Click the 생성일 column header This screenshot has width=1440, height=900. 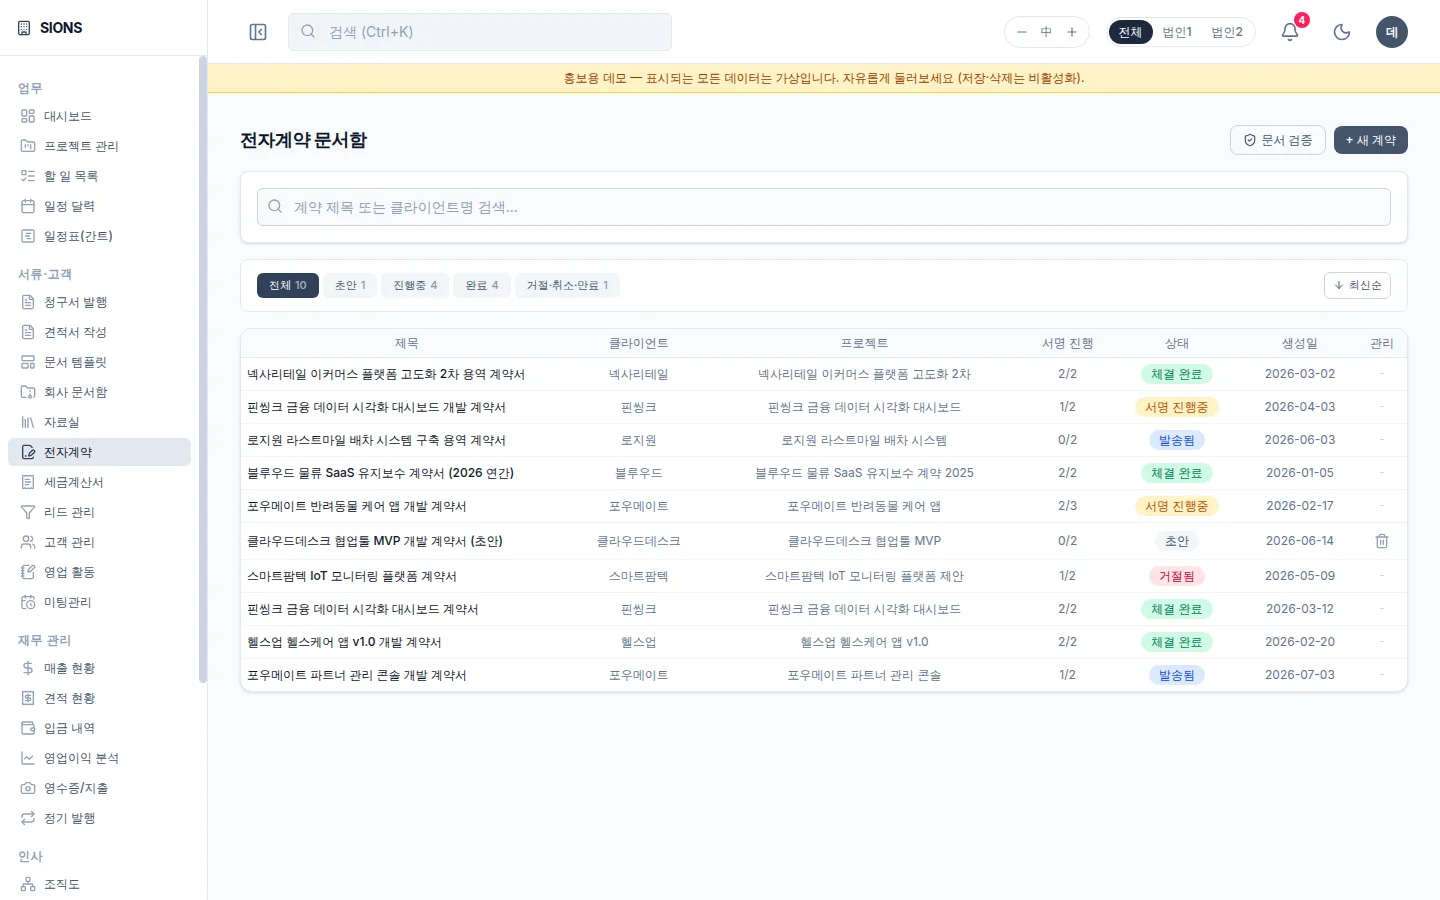(x=1300, y=343)
